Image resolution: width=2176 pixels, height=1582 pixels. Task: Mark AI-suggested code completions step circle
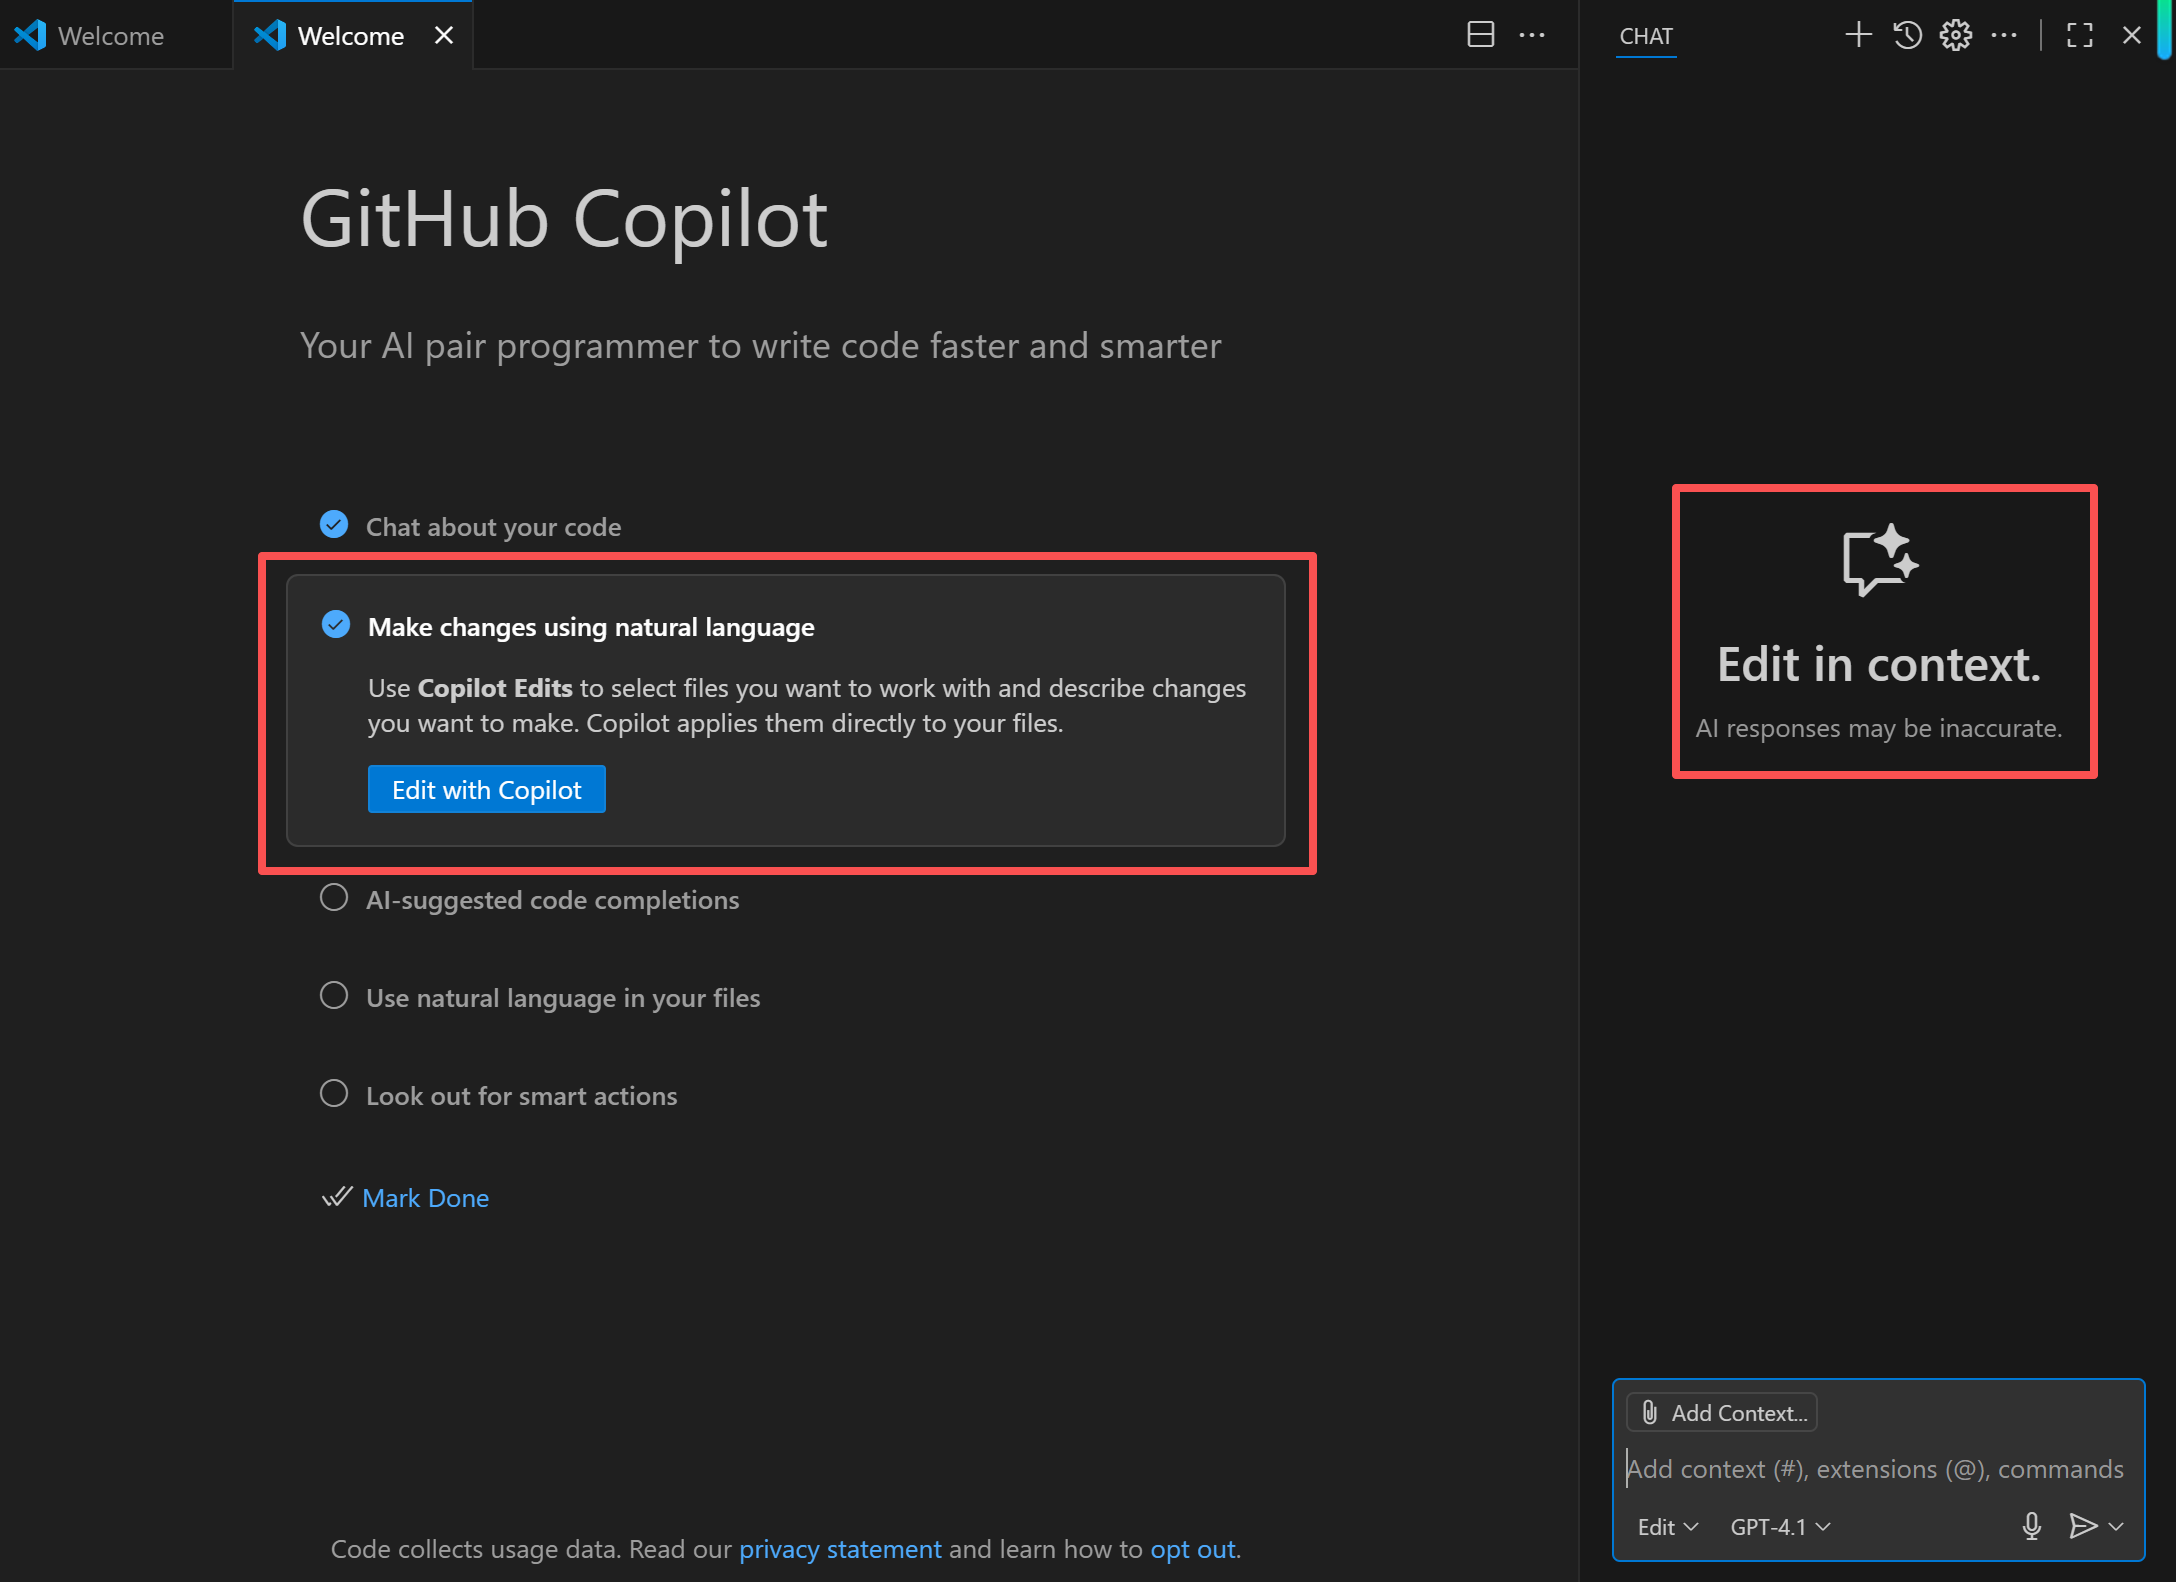point(334,898)
